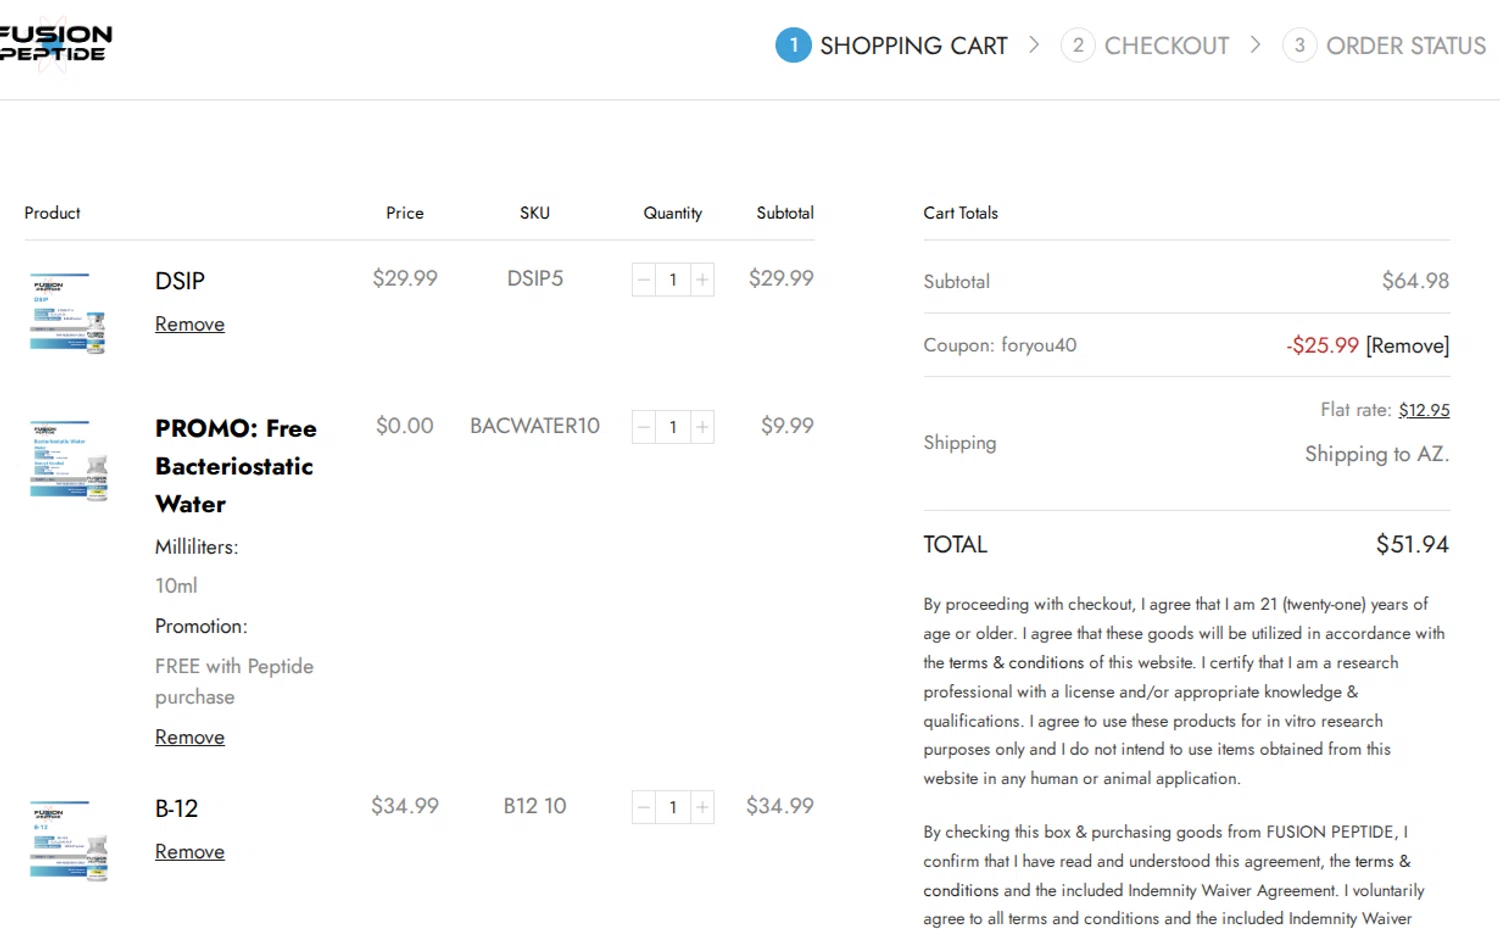The height and width of the screenshot is (929, 1500).
Task: Click the Coupon: foryou40 label
Action: [x=1000, y=346]
